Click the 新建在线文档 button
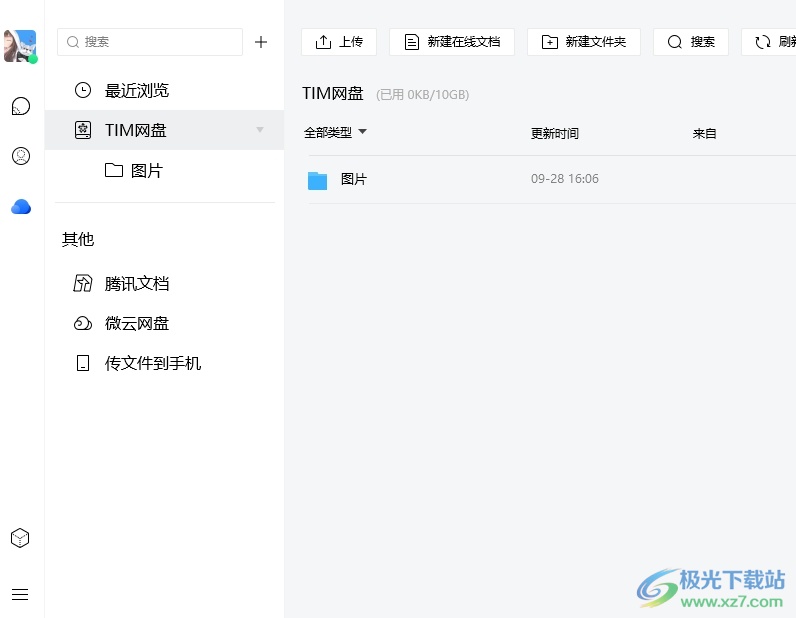This screenshot has height=618, width=796. [452, 42]
